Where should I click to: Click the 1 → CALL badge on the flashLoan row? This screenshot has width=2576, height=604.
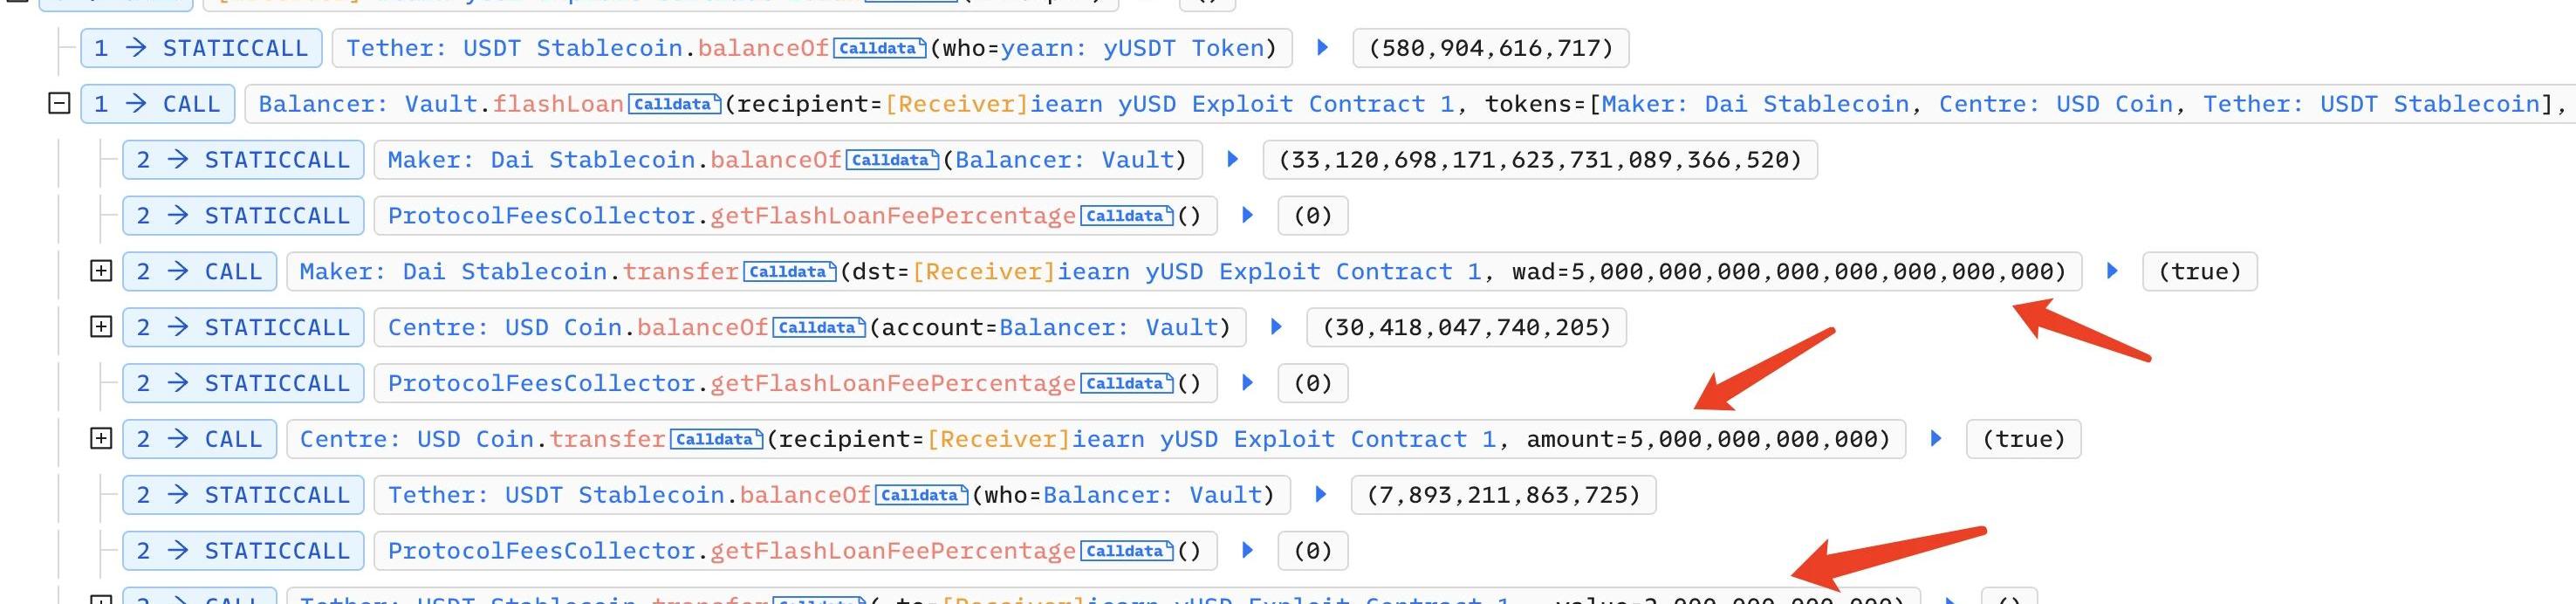[157, 104]
